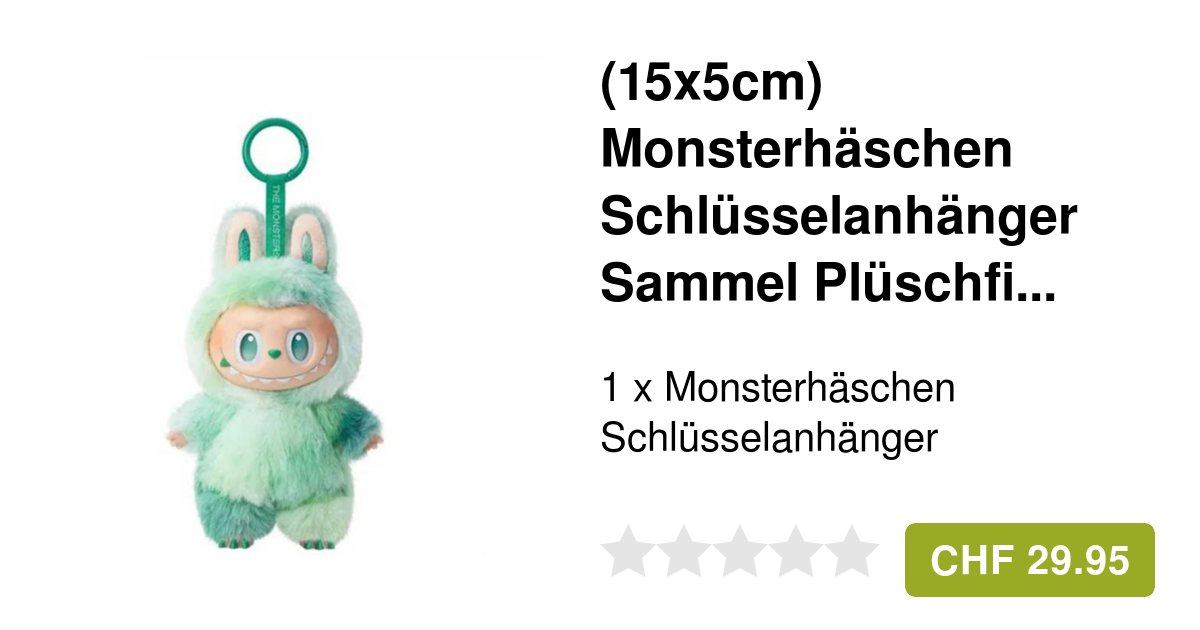Click the '1 x Monsterhäschen Schlüsselanhänger' description
The width and height of the screenshot is (1200, 630).
[x=778, y=413]
